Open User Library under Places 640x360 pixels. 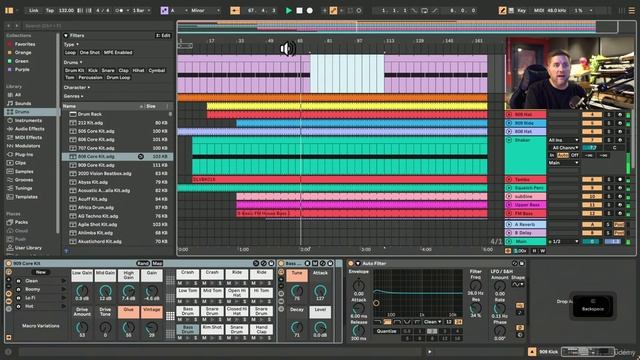pos(28,248)
